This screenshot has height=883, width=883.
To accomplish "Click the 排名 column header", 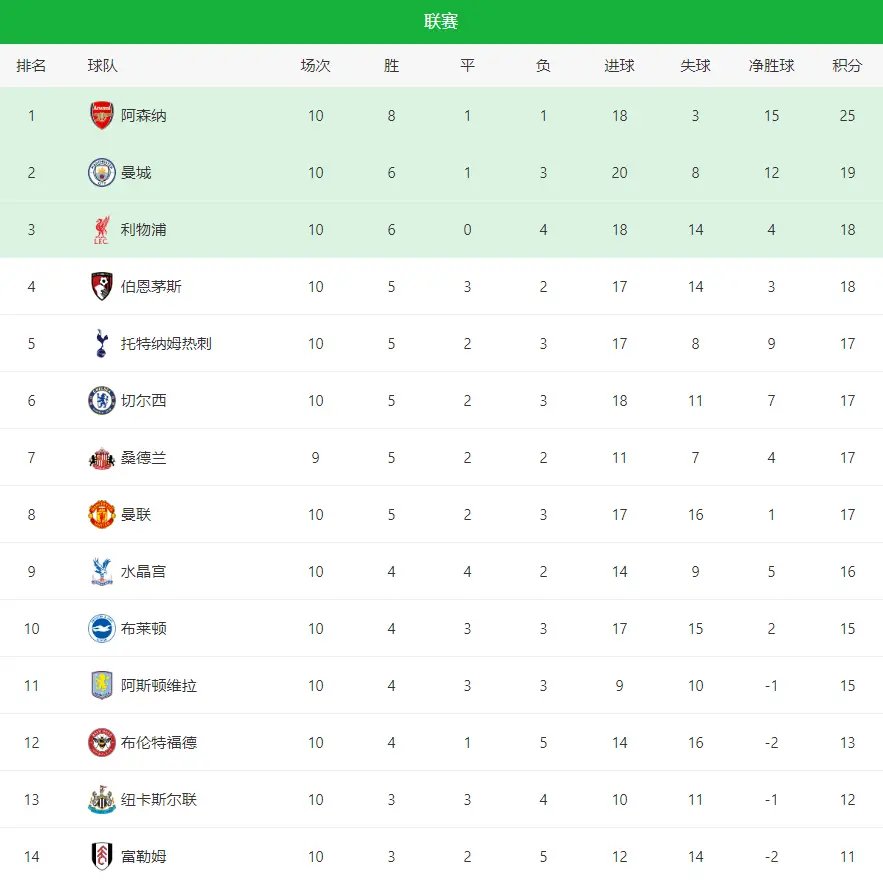I will pyautogui.click(x=31, y=66).
